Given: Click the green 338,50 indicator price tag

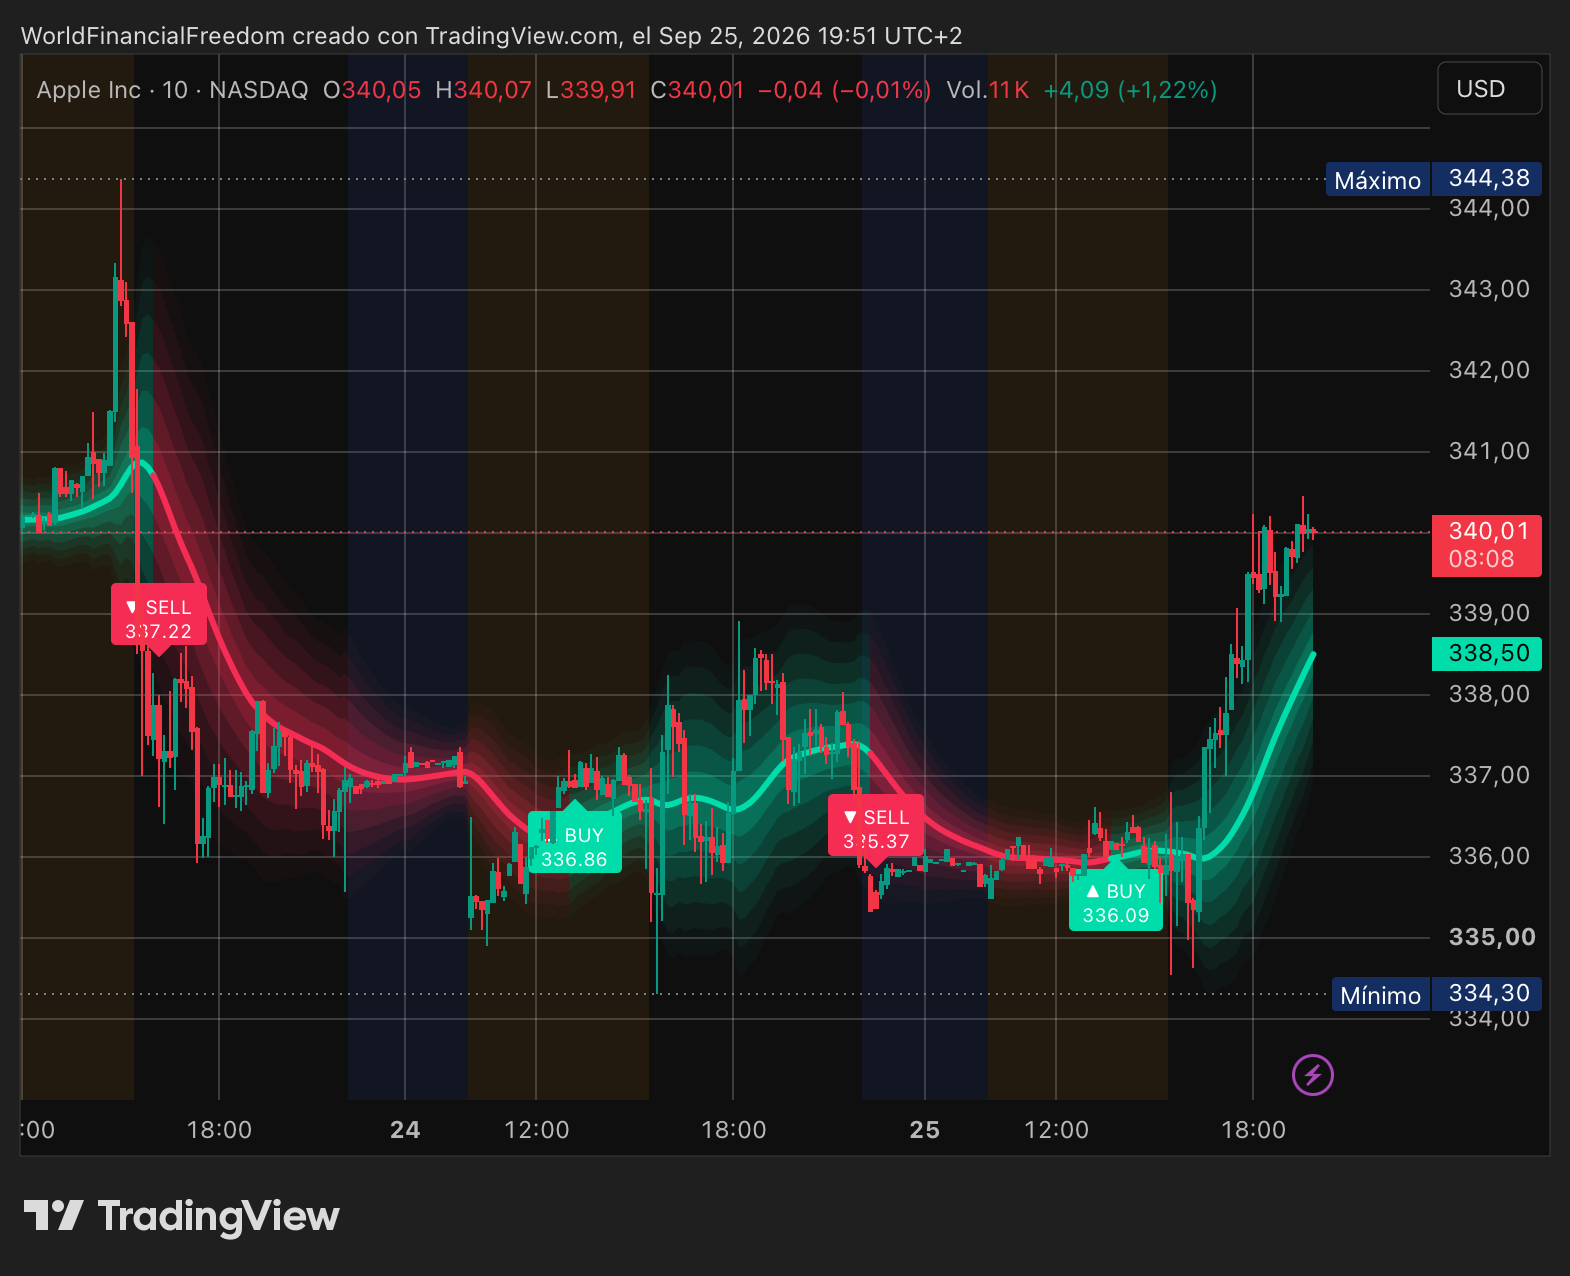Looking at the screenshot, I should pos(1487,654).
